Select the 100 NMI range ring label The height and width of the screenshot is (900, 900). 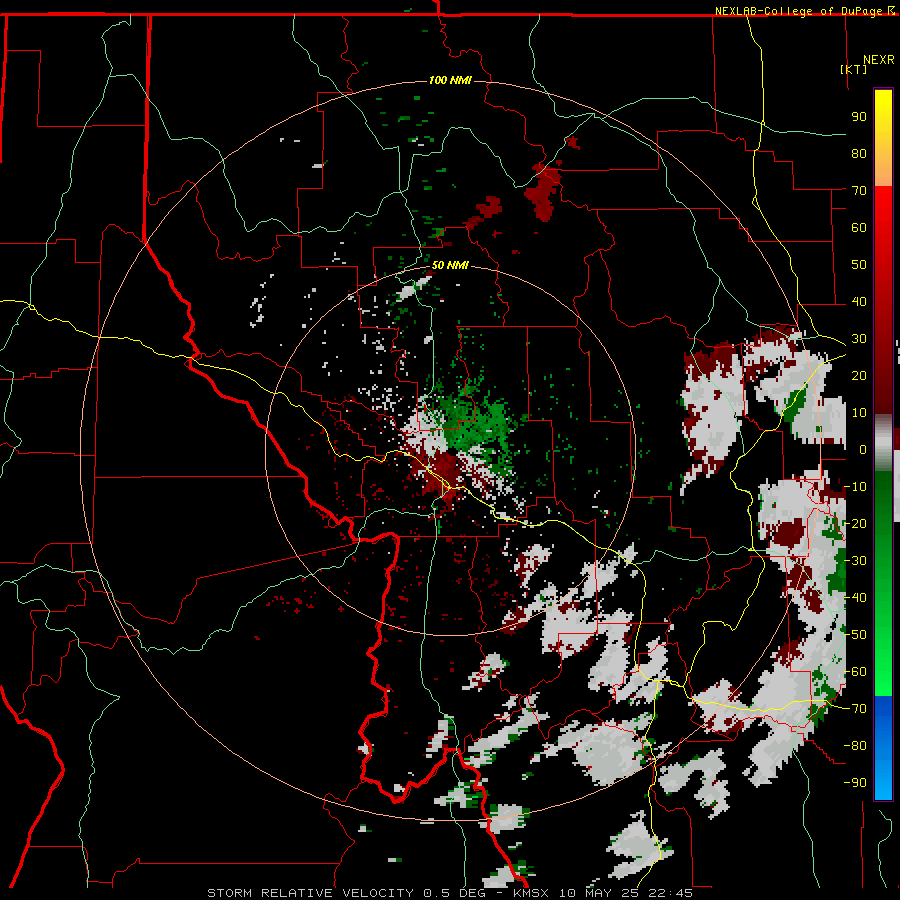point(450,80)
